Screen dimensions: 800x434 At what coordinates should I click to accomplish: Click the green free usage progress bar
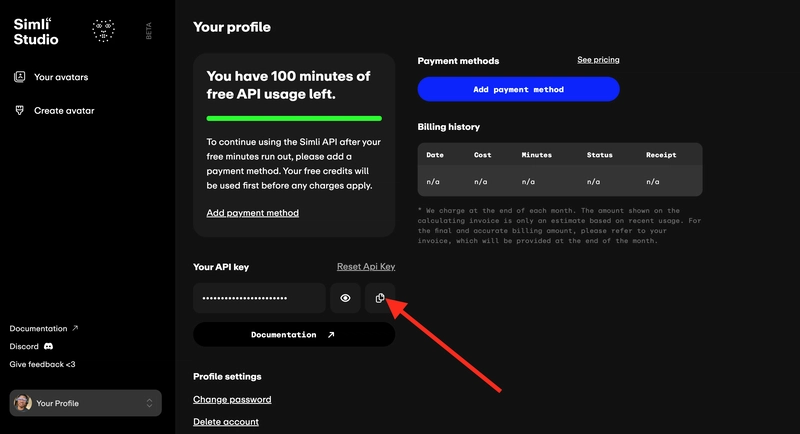click(x=294, y=118)
